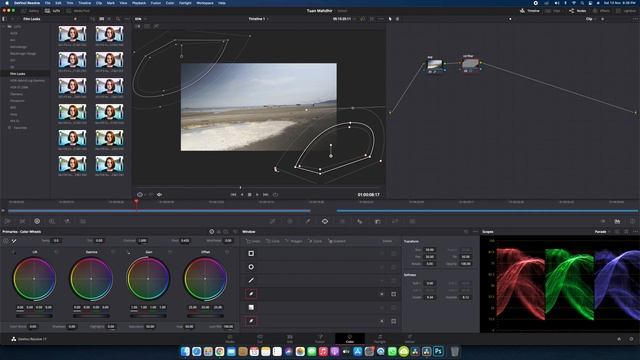The width and height of the screenshot is (640, 360).
Task: Toggle invert on the last Curve window
Action: tap(382, 321)
